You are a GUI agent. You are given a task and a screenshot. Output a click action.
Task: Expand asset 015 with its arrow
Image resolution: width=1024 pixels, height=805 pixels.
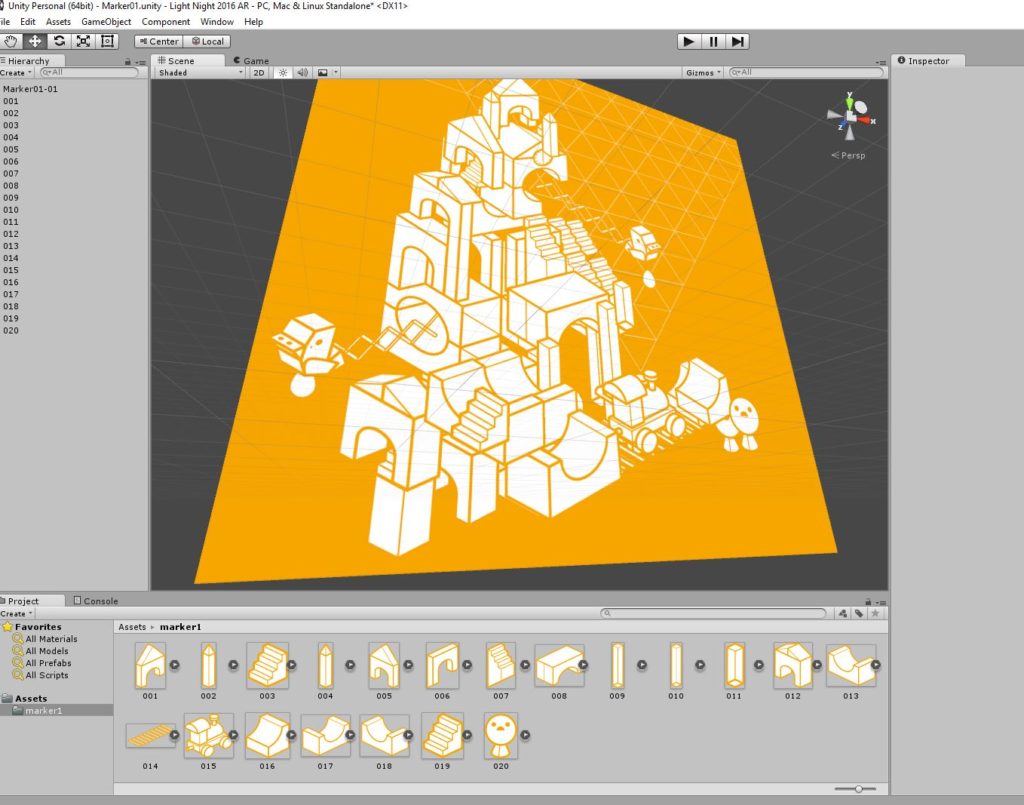233,735
